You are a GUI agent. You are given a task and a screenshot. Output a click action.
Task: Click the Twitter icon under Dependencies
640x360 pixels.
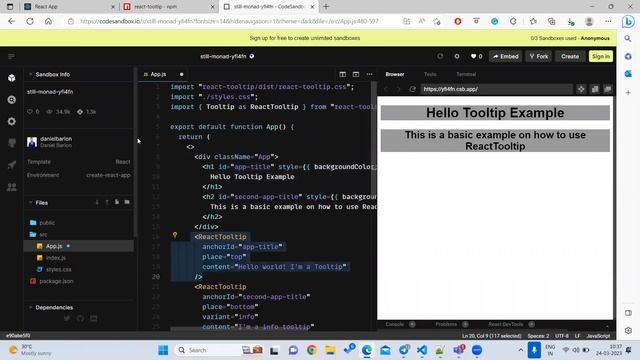pyautogui.click(x=67, y=318)
